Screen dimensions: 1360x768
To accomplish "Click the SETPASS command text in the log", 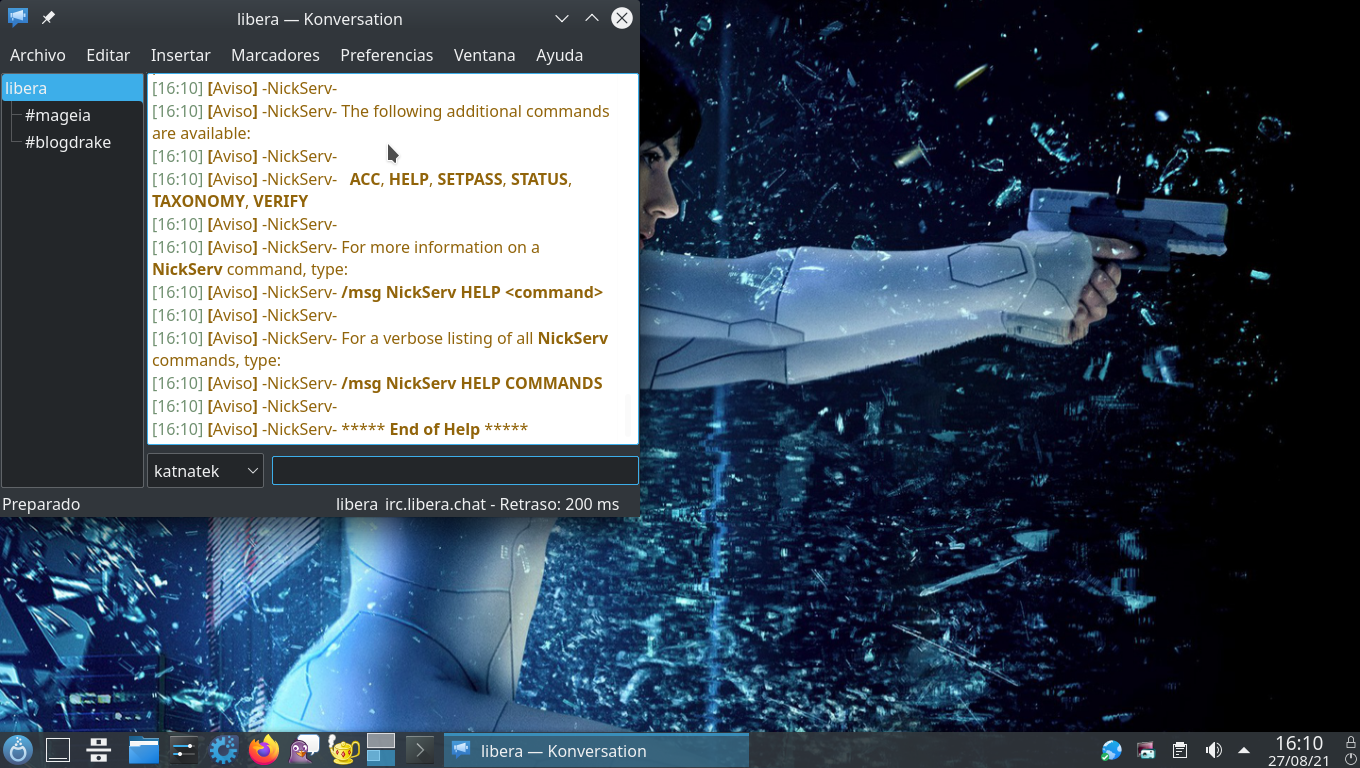I will click(x=470, y=179).
